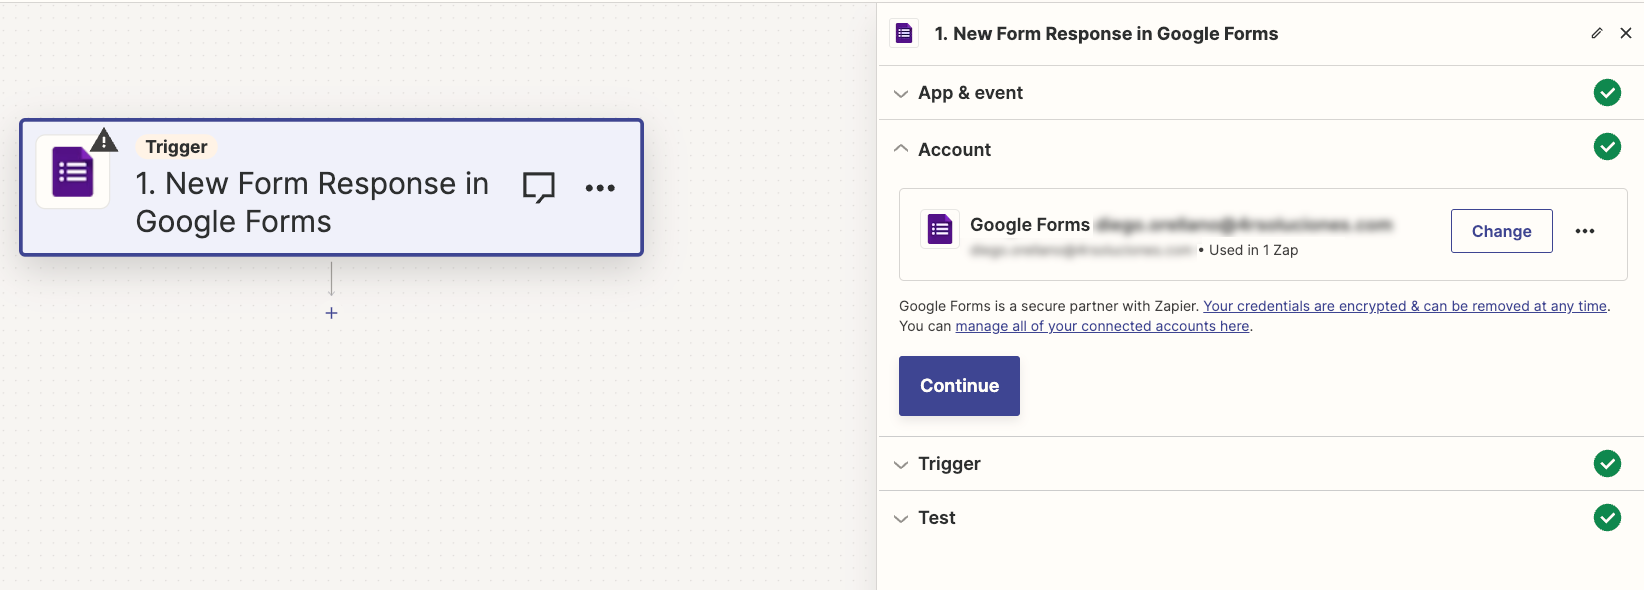Expand the Test section
Screen dimensions: 1644x590
(x=1261, y=518)
